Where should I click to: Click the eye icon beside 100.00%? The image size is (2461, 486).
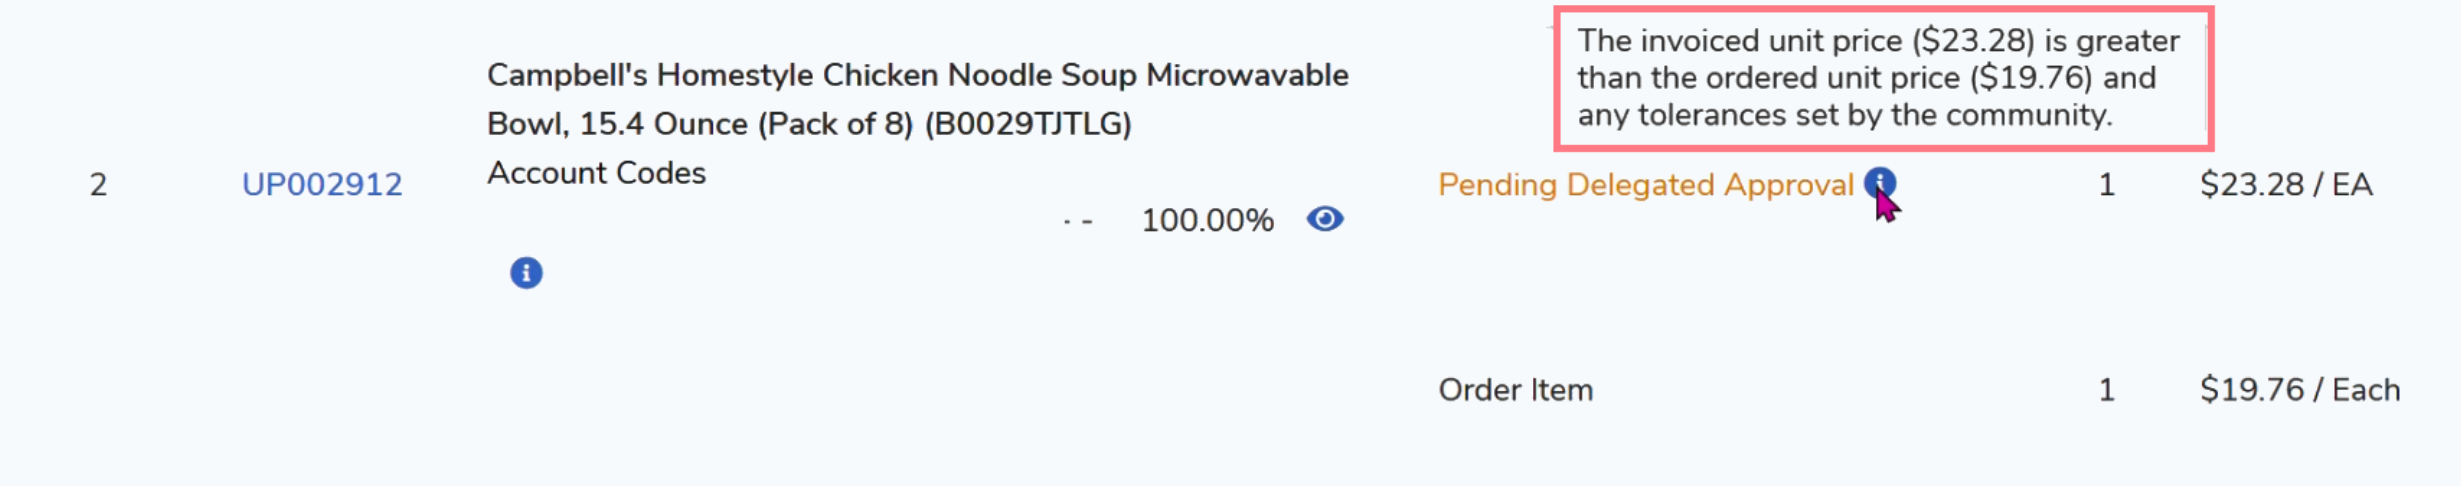tap(1325, 219)
